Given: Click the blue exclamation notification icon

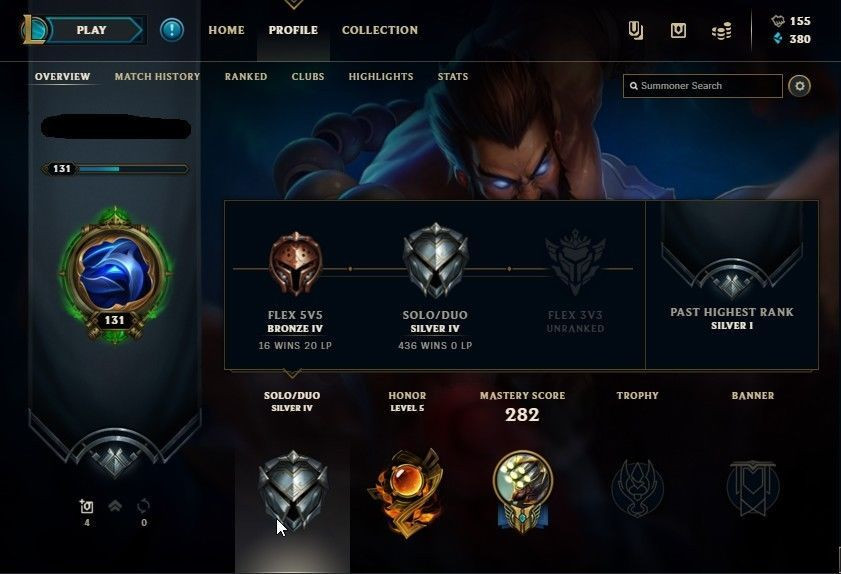Looking at the screenshot, I should pos(172,30).
